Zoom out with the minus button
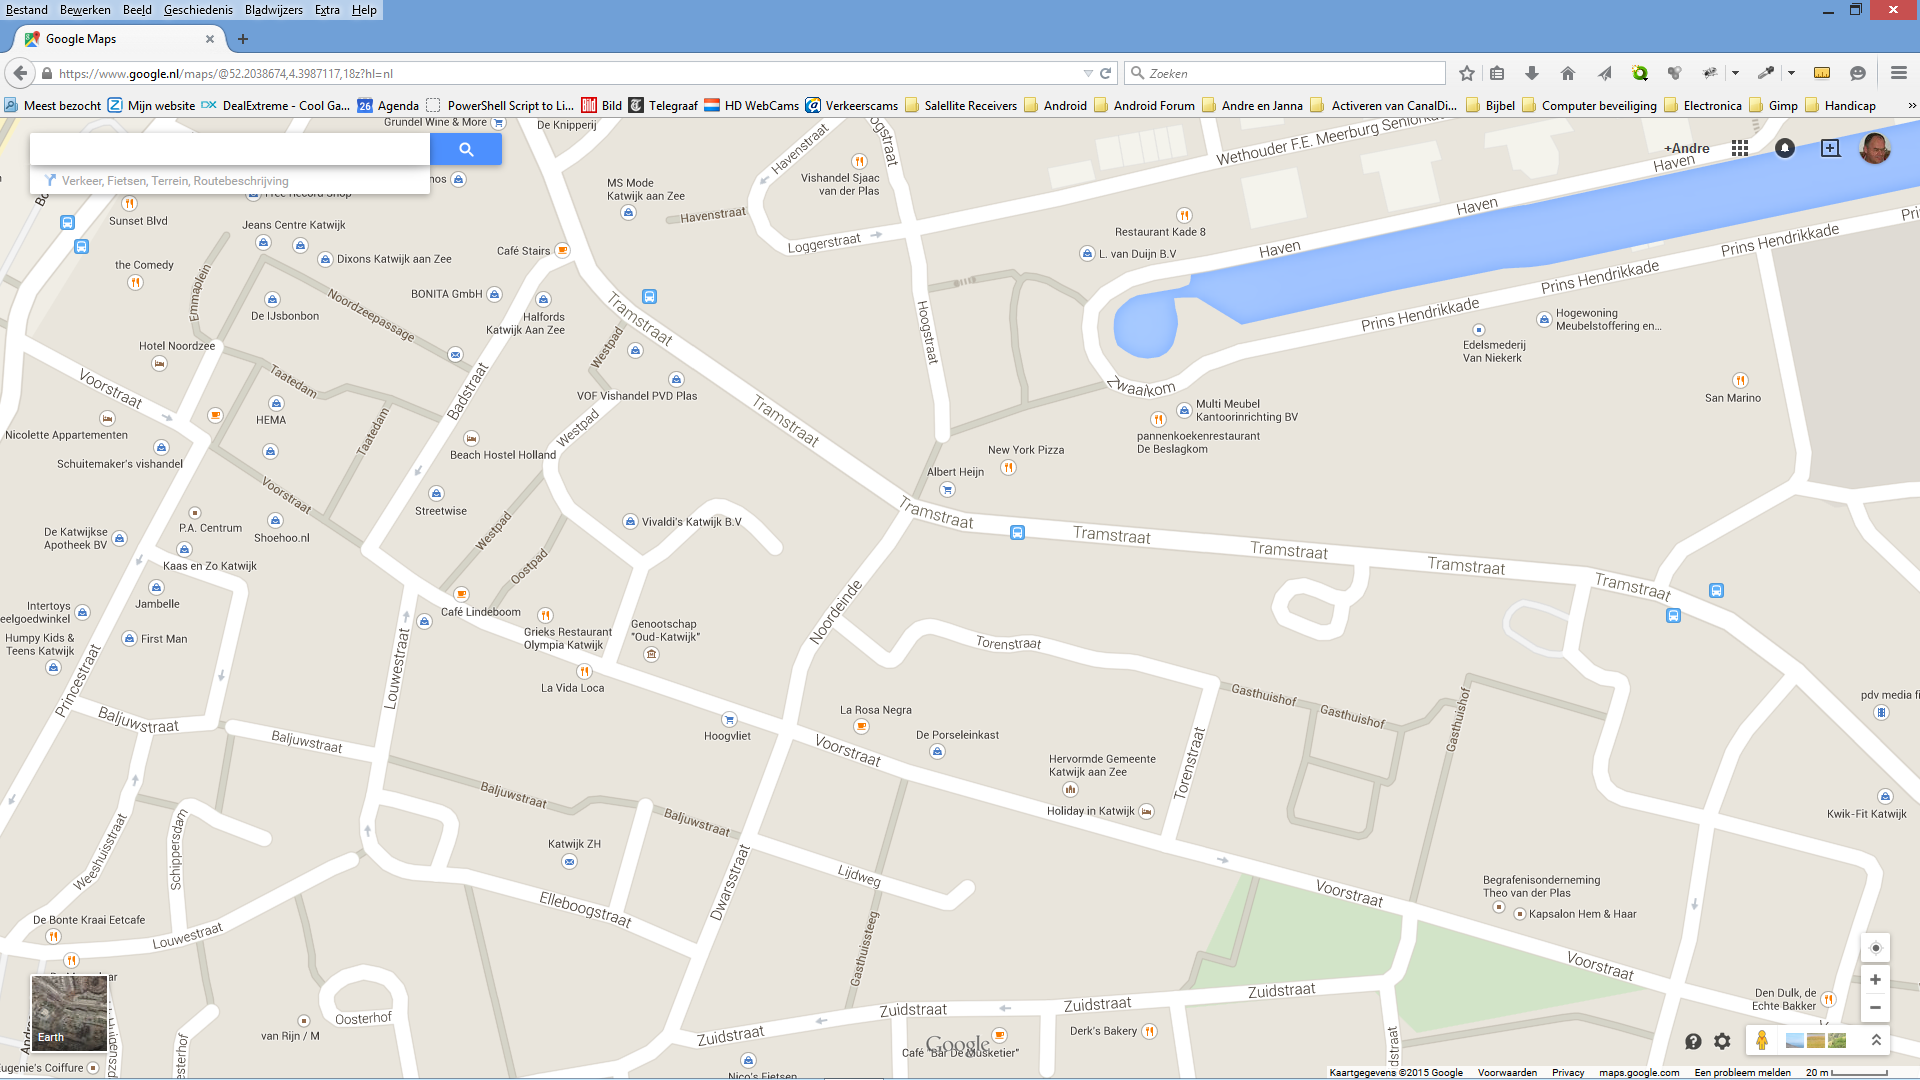1920x1080 pixels. point(1875,1008)
